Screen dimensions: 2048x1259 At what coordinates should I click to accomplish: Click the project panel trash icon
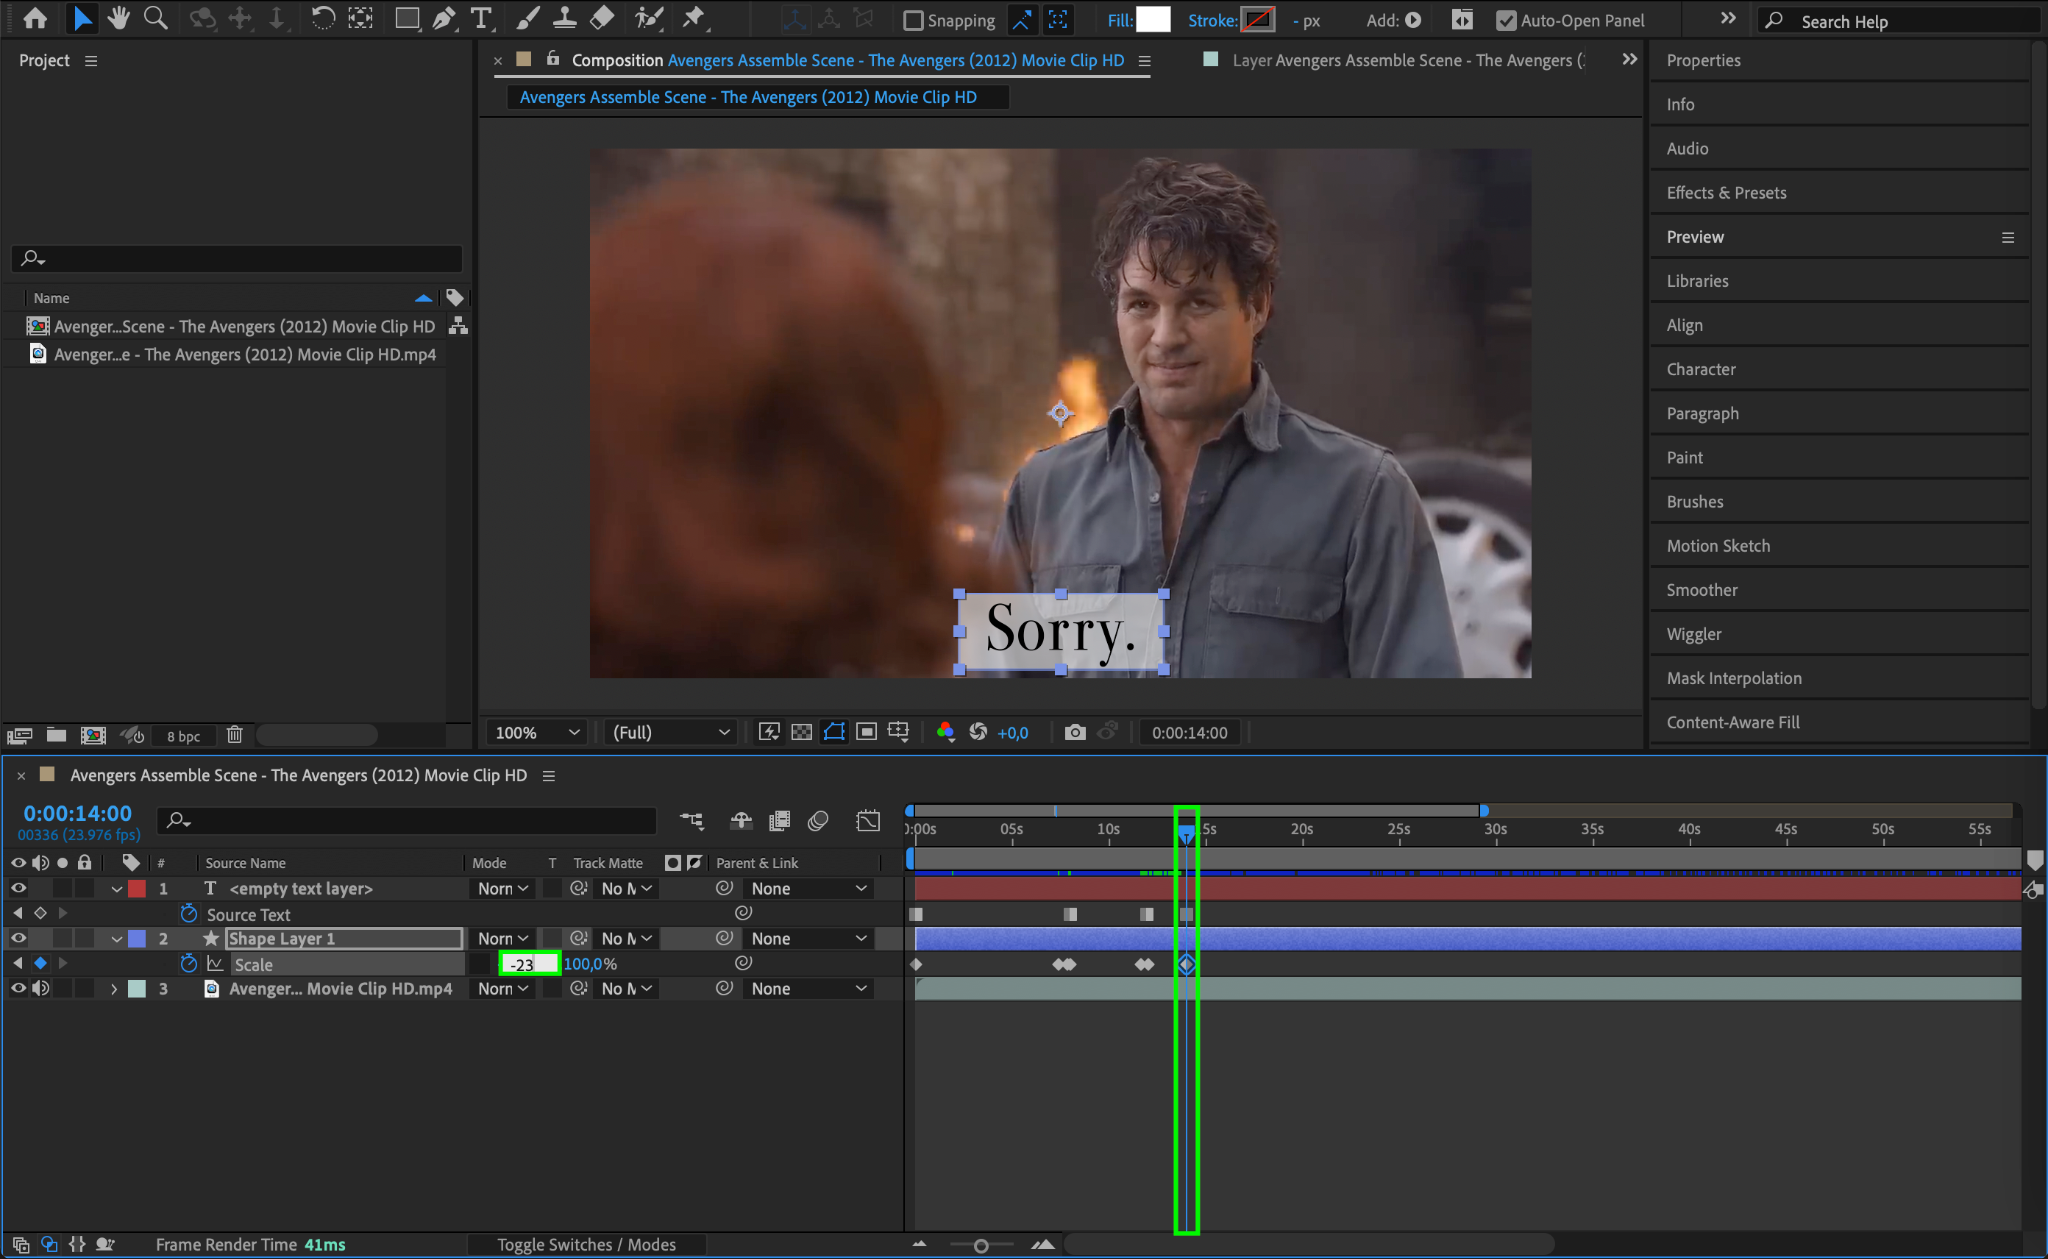235,735
